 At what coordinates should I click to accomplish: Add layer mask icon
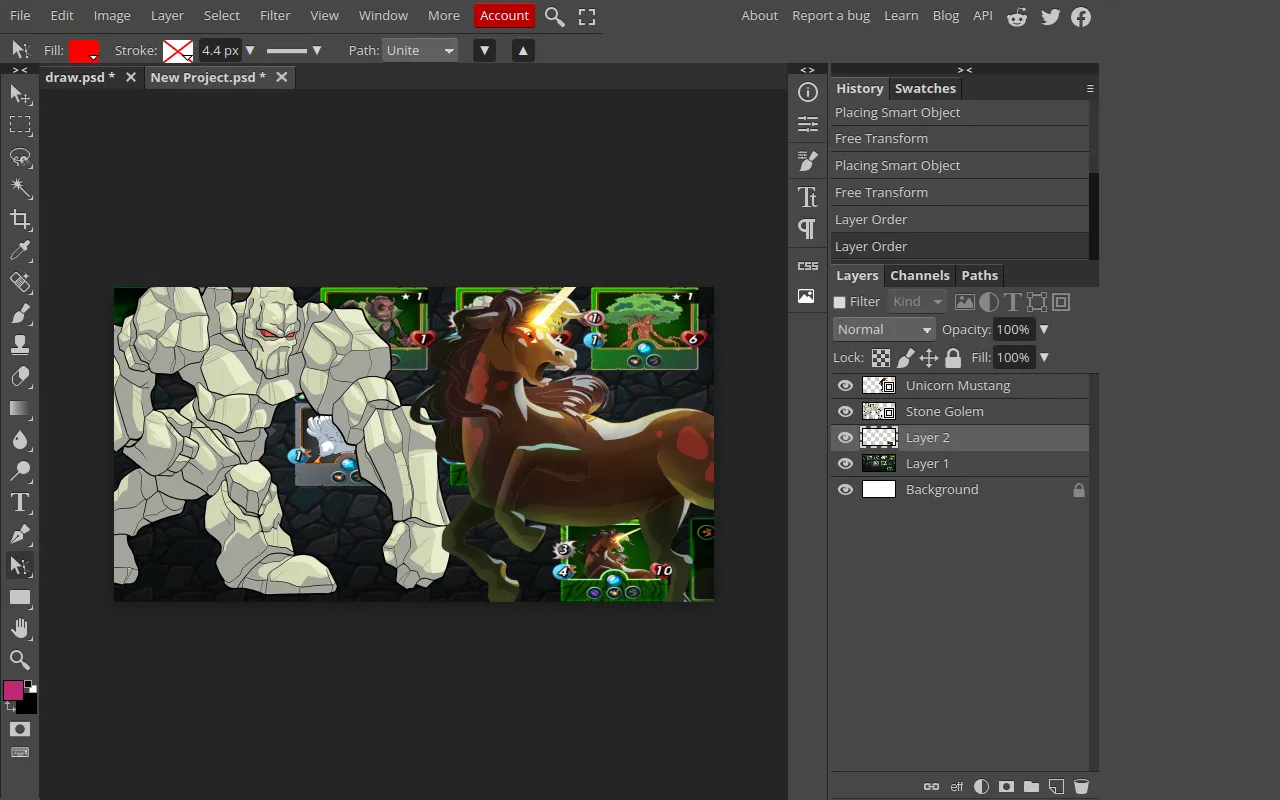[1006, 787]
